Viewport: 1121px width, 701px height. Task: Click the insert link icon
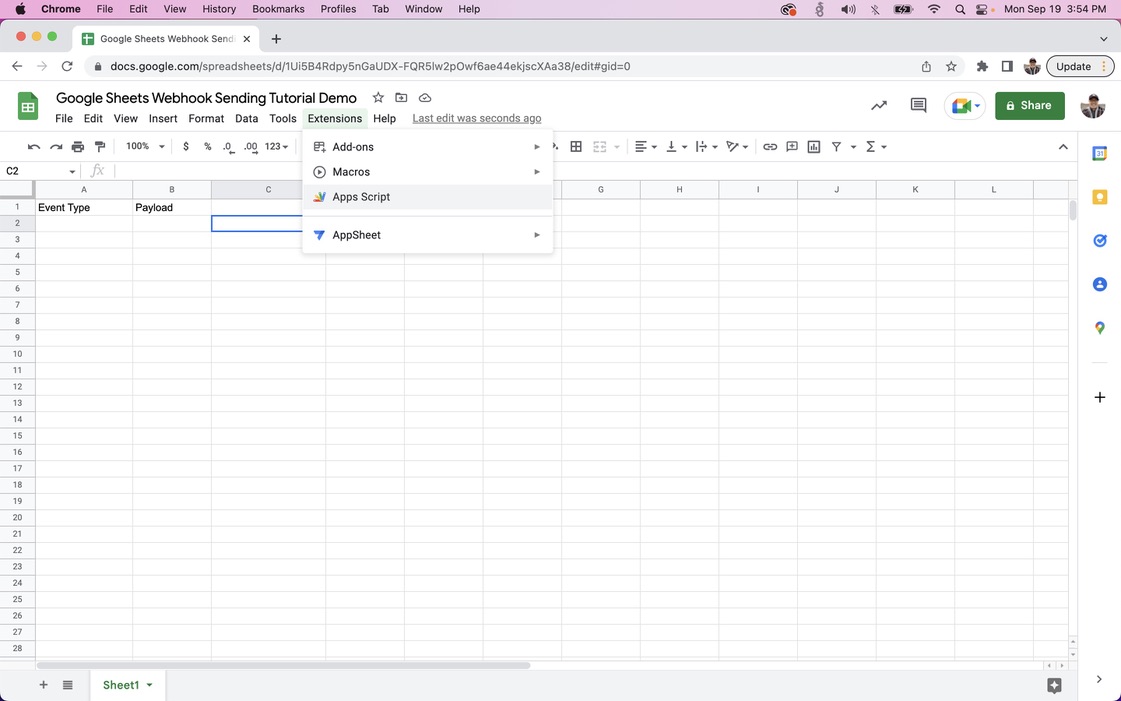pos(770,146)
